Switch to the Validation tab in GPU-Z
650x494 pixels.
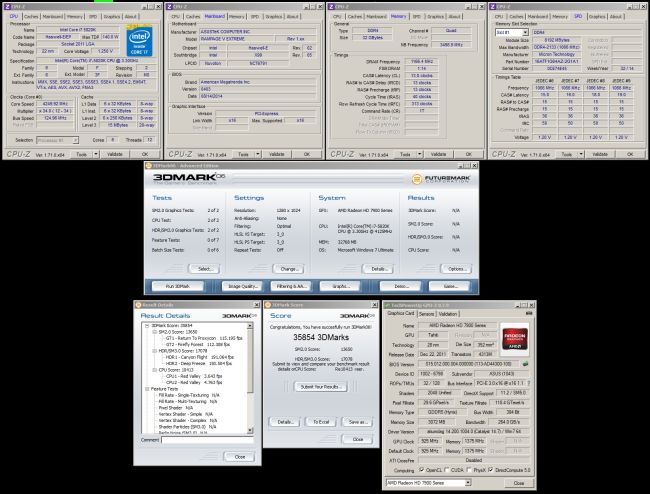pyautogui.click(x=448, y=314)
